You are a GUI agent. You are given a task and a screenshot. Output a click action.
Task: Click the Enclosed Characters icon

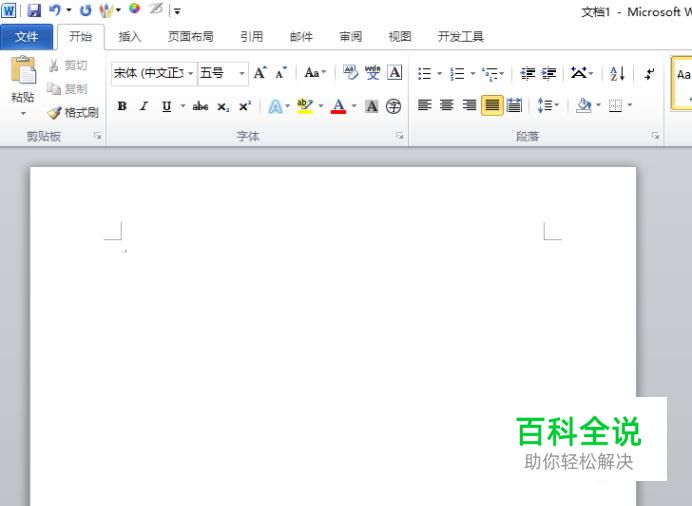point(393,106)
